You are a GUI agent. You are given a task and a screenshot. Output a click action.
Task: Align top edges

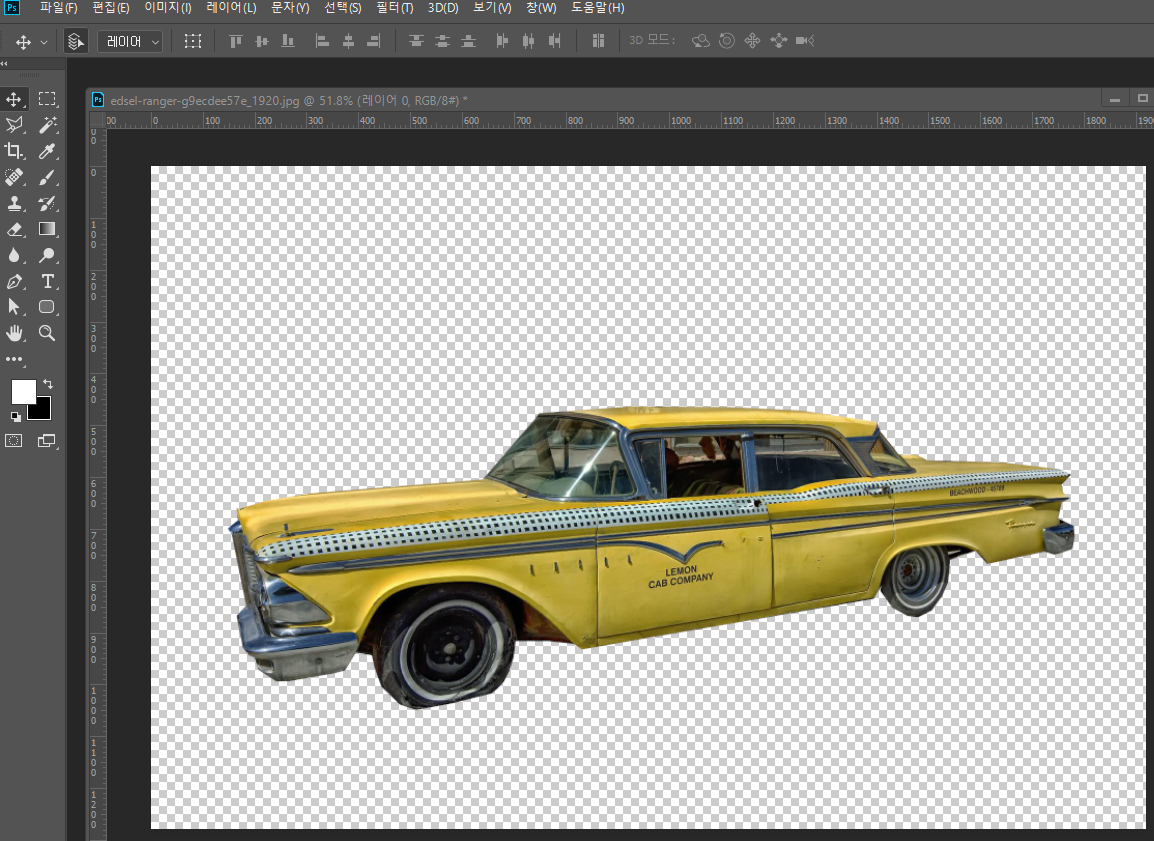click(236, 41)
